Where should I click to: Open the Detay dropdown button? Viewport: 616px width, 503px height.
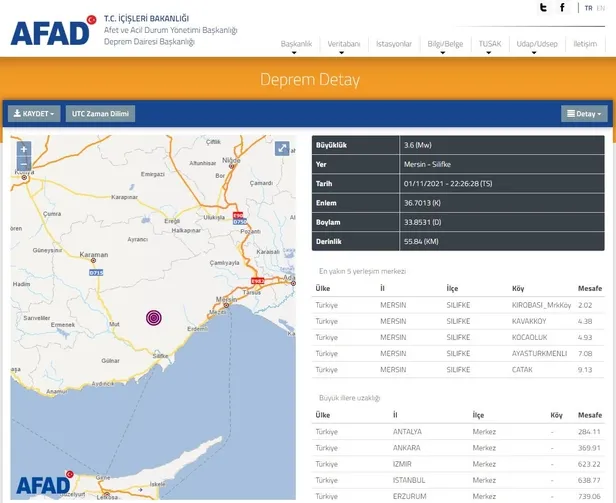click(584, 114)
